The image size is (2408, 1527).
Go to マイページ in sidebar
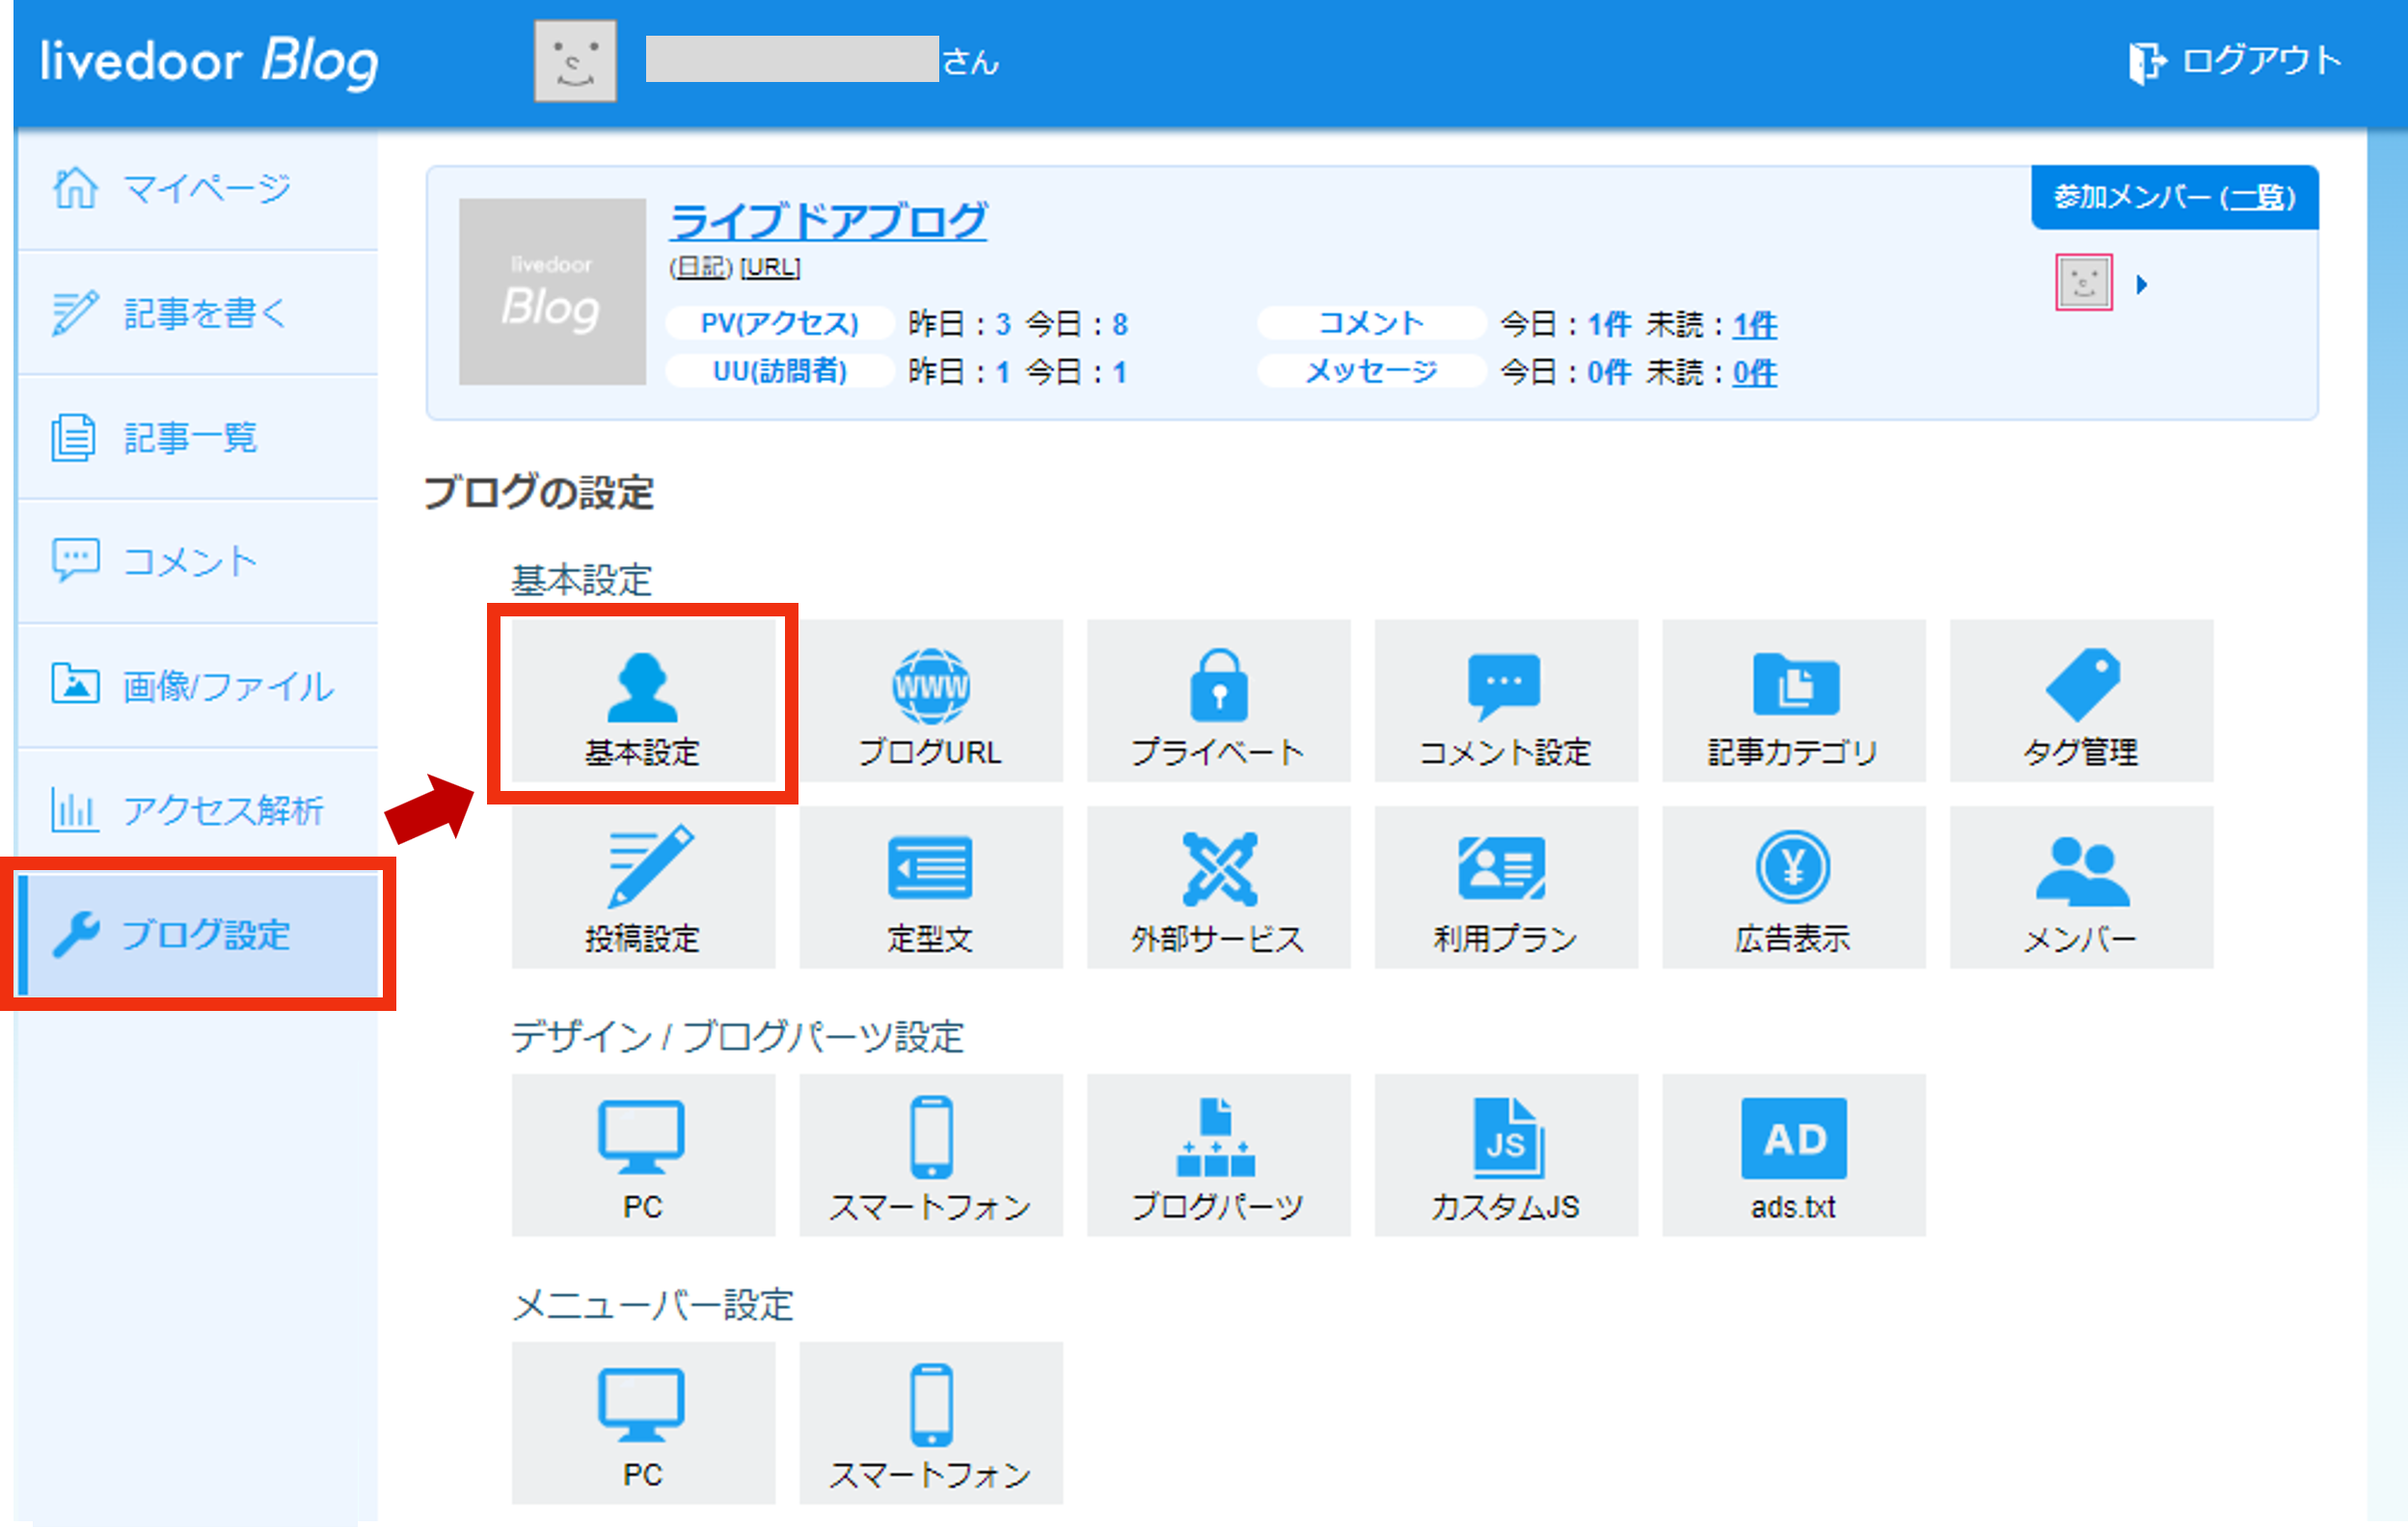click(198, 189)
